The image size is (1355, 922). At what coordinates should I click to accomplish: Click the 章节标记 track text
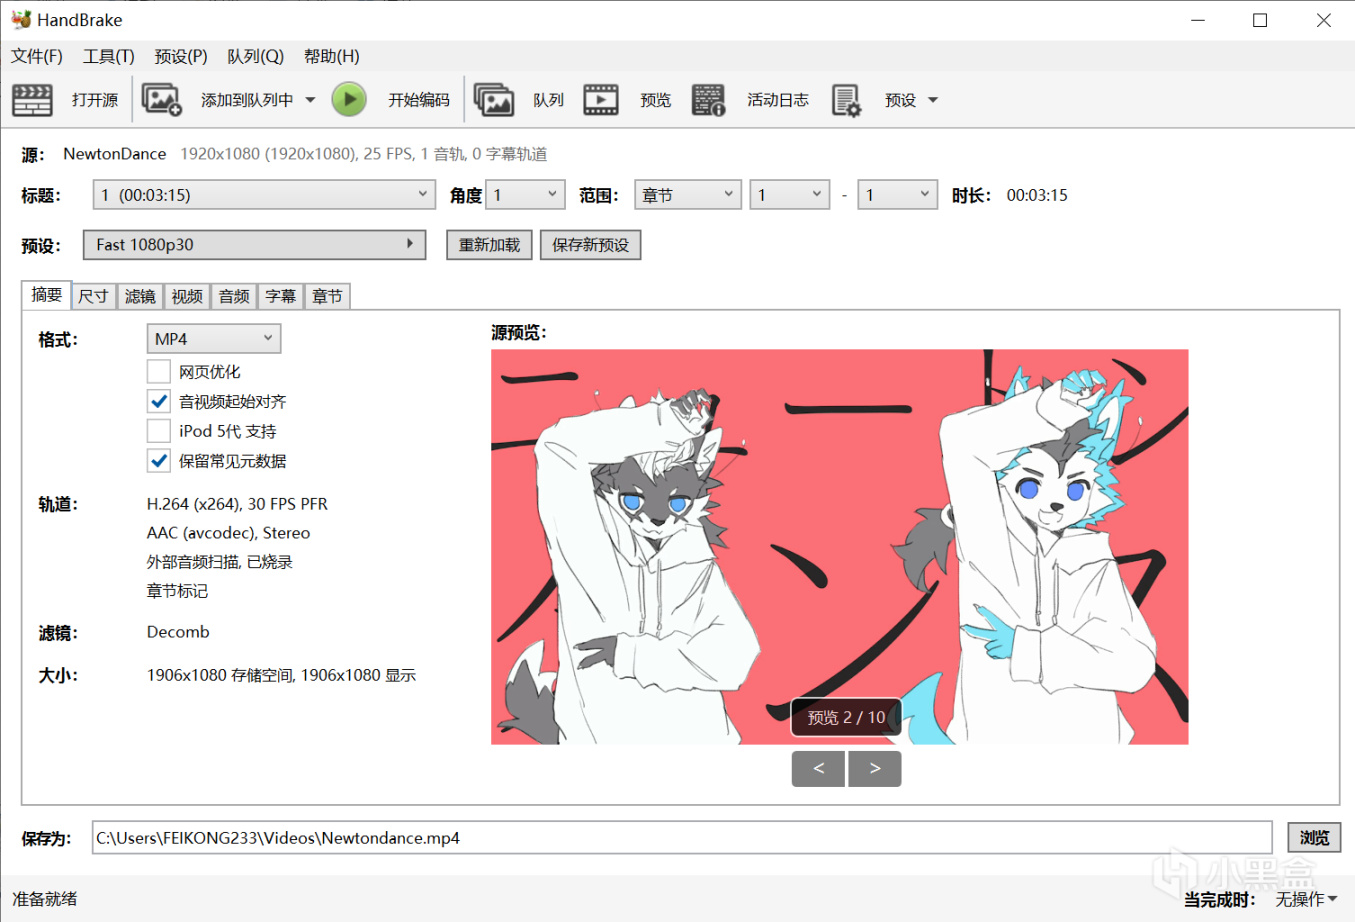178,591
